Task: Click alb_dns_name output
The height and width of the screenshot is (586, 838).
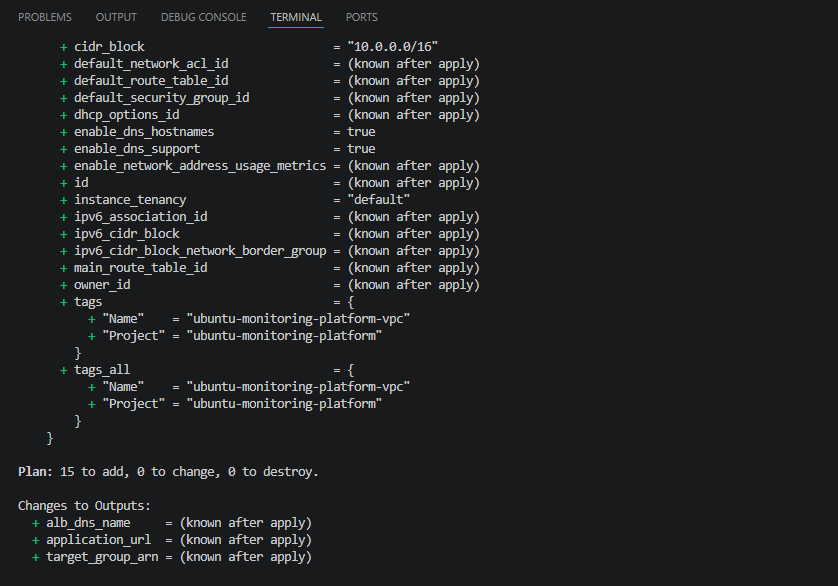Action: click(x=88, y=523)
